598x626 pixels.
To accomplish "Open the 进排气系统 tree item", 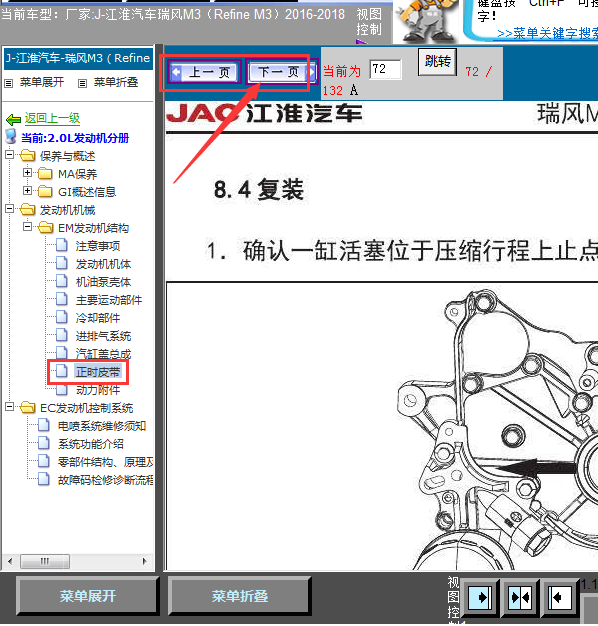I will coord(103,336).
